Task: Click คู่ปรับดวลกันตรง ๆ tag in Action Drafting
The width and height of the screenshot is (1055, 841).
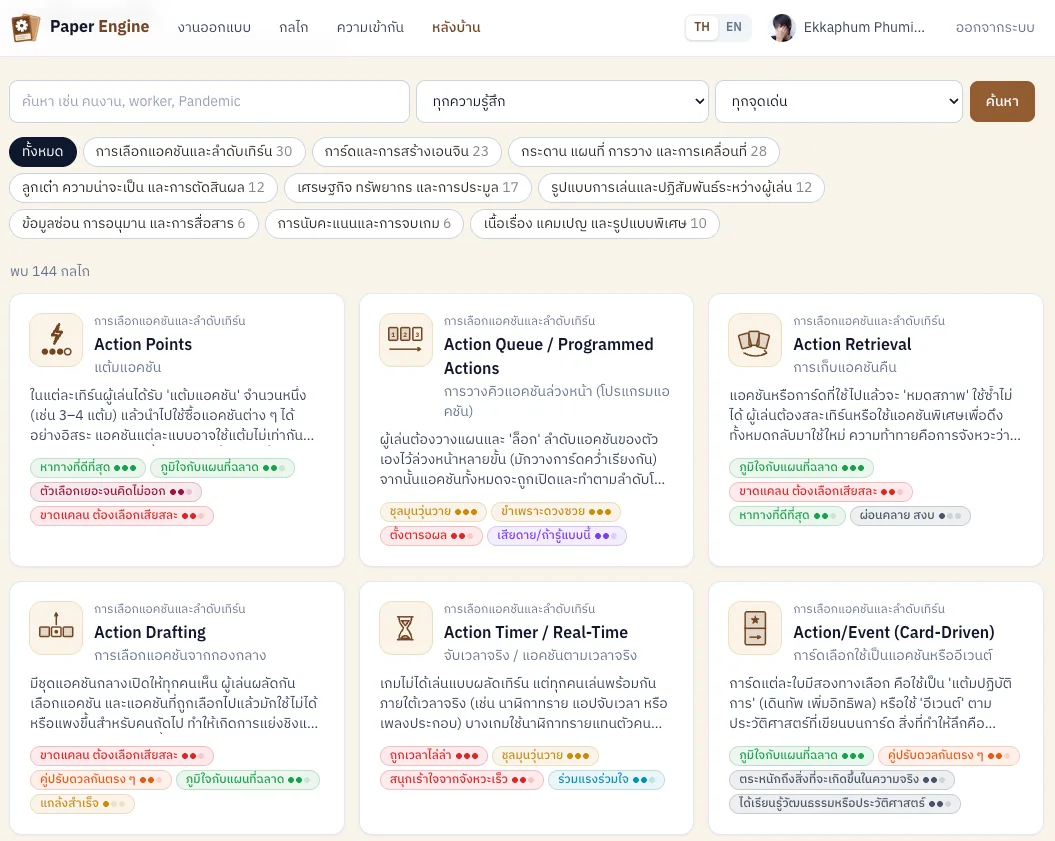Action: tap(100, 780)
